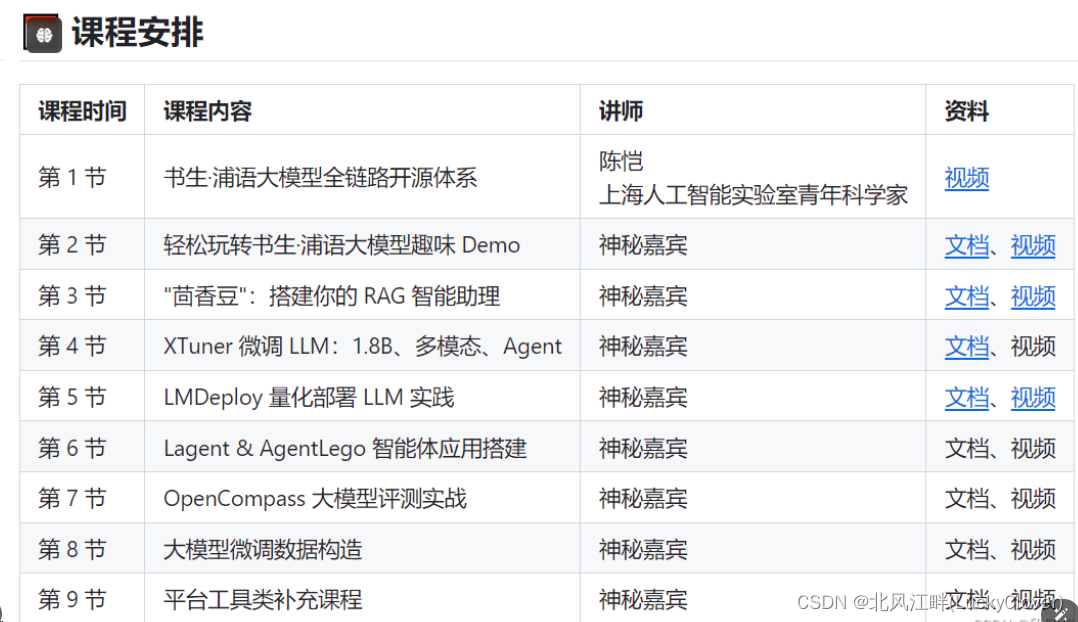Click 大模型微调数据构造 course title
Screen dimensions: 1078x622
click(x=263, y=549)
